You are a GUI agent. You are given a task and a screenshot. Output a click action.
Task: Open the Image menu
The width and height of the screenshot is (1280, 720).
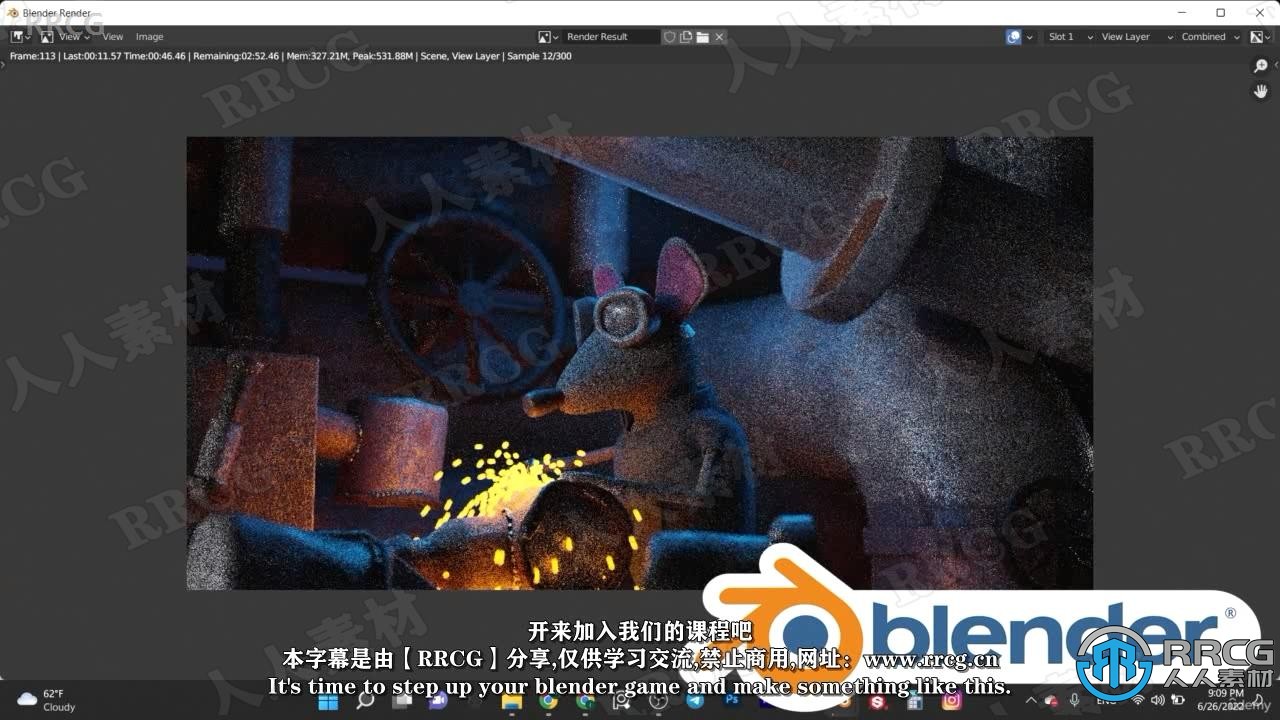pyautogui.click(x=149, y=37)
